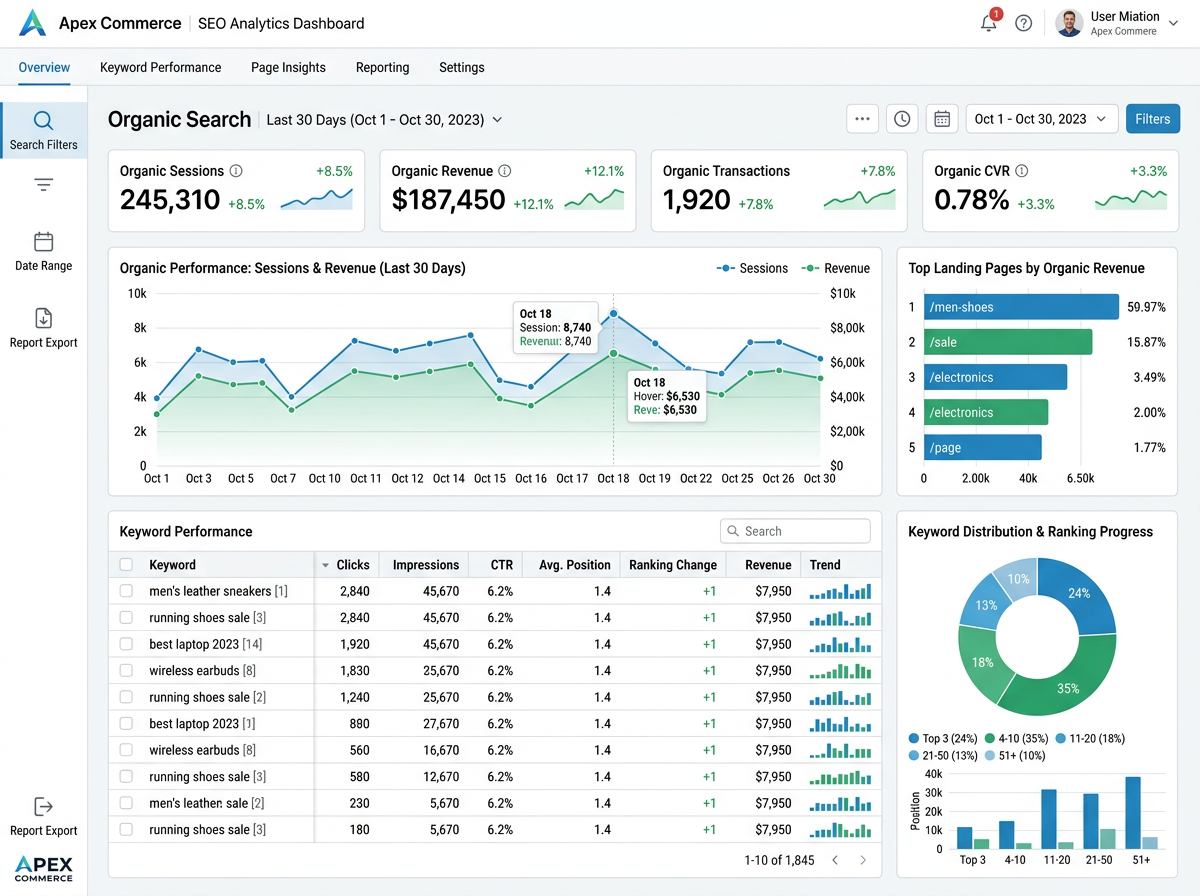Click the 4-10 (35%) legend color dot
The width and height of the screenshot is (1200, 896).
(x=990, y=739)
